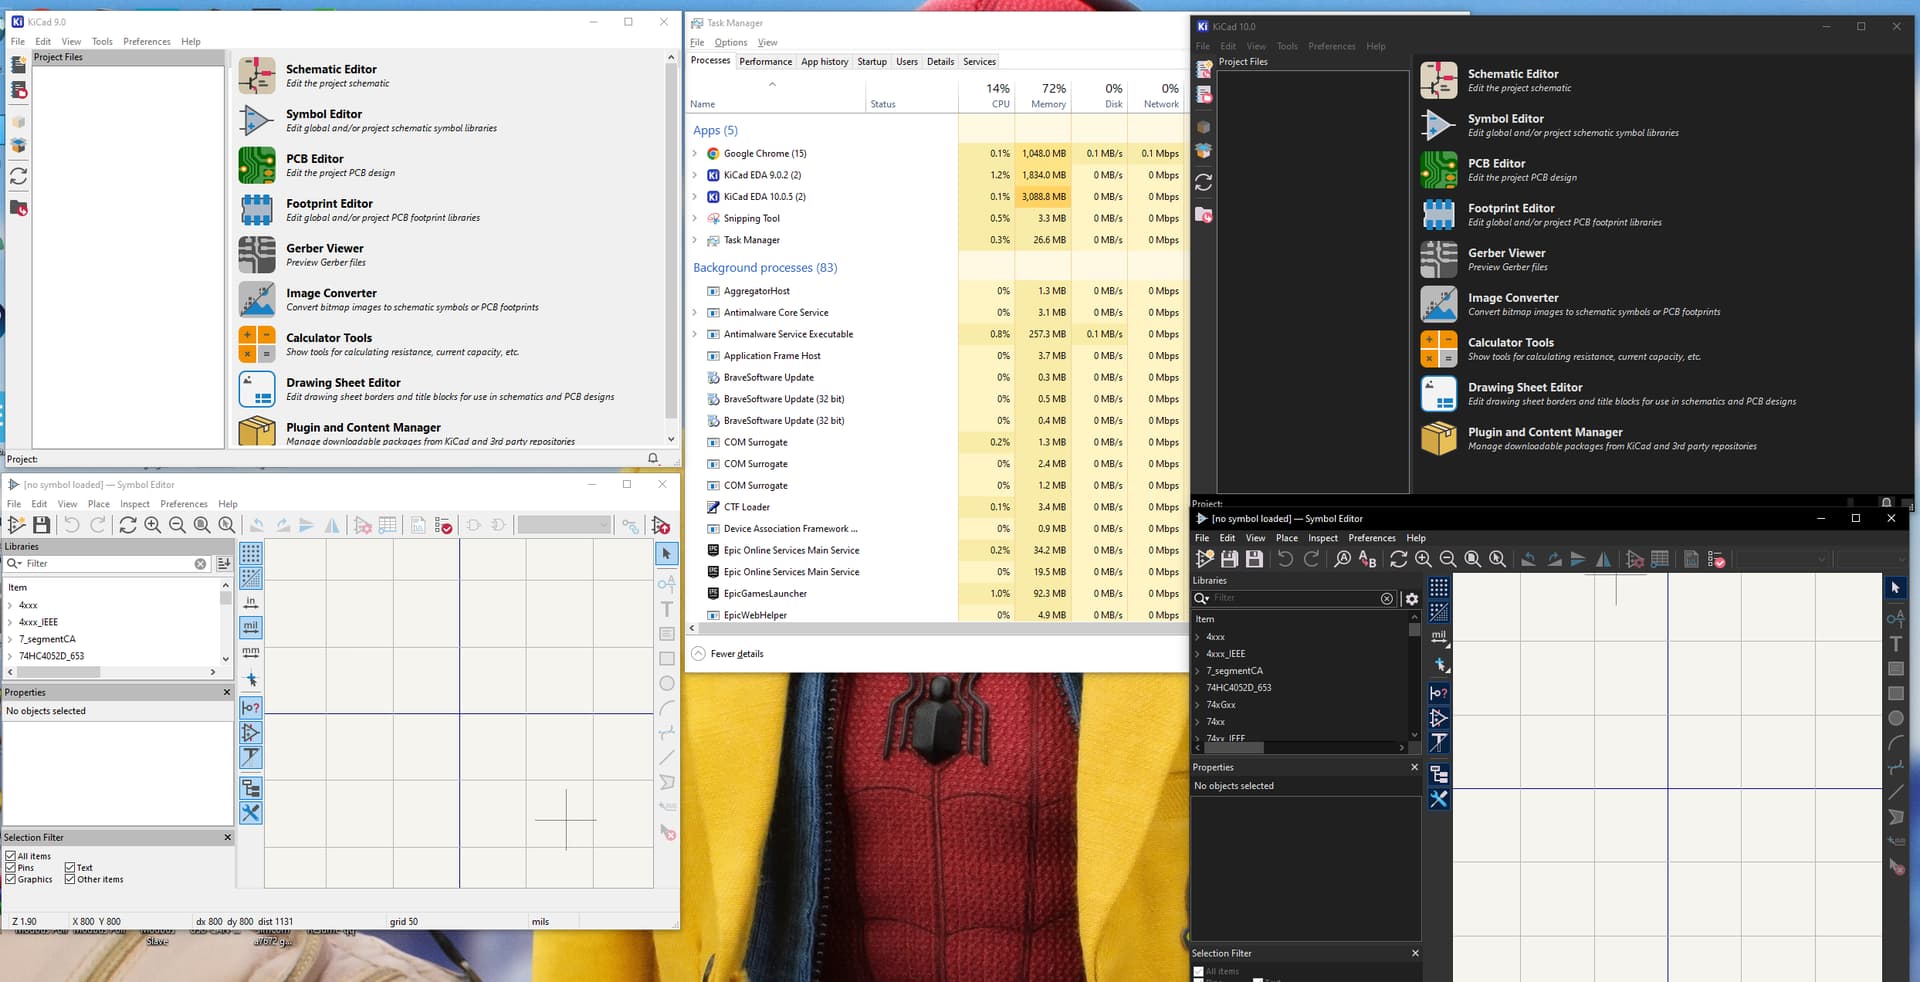
Task: Open Startup tab in Task Manager
Action: 872,62
